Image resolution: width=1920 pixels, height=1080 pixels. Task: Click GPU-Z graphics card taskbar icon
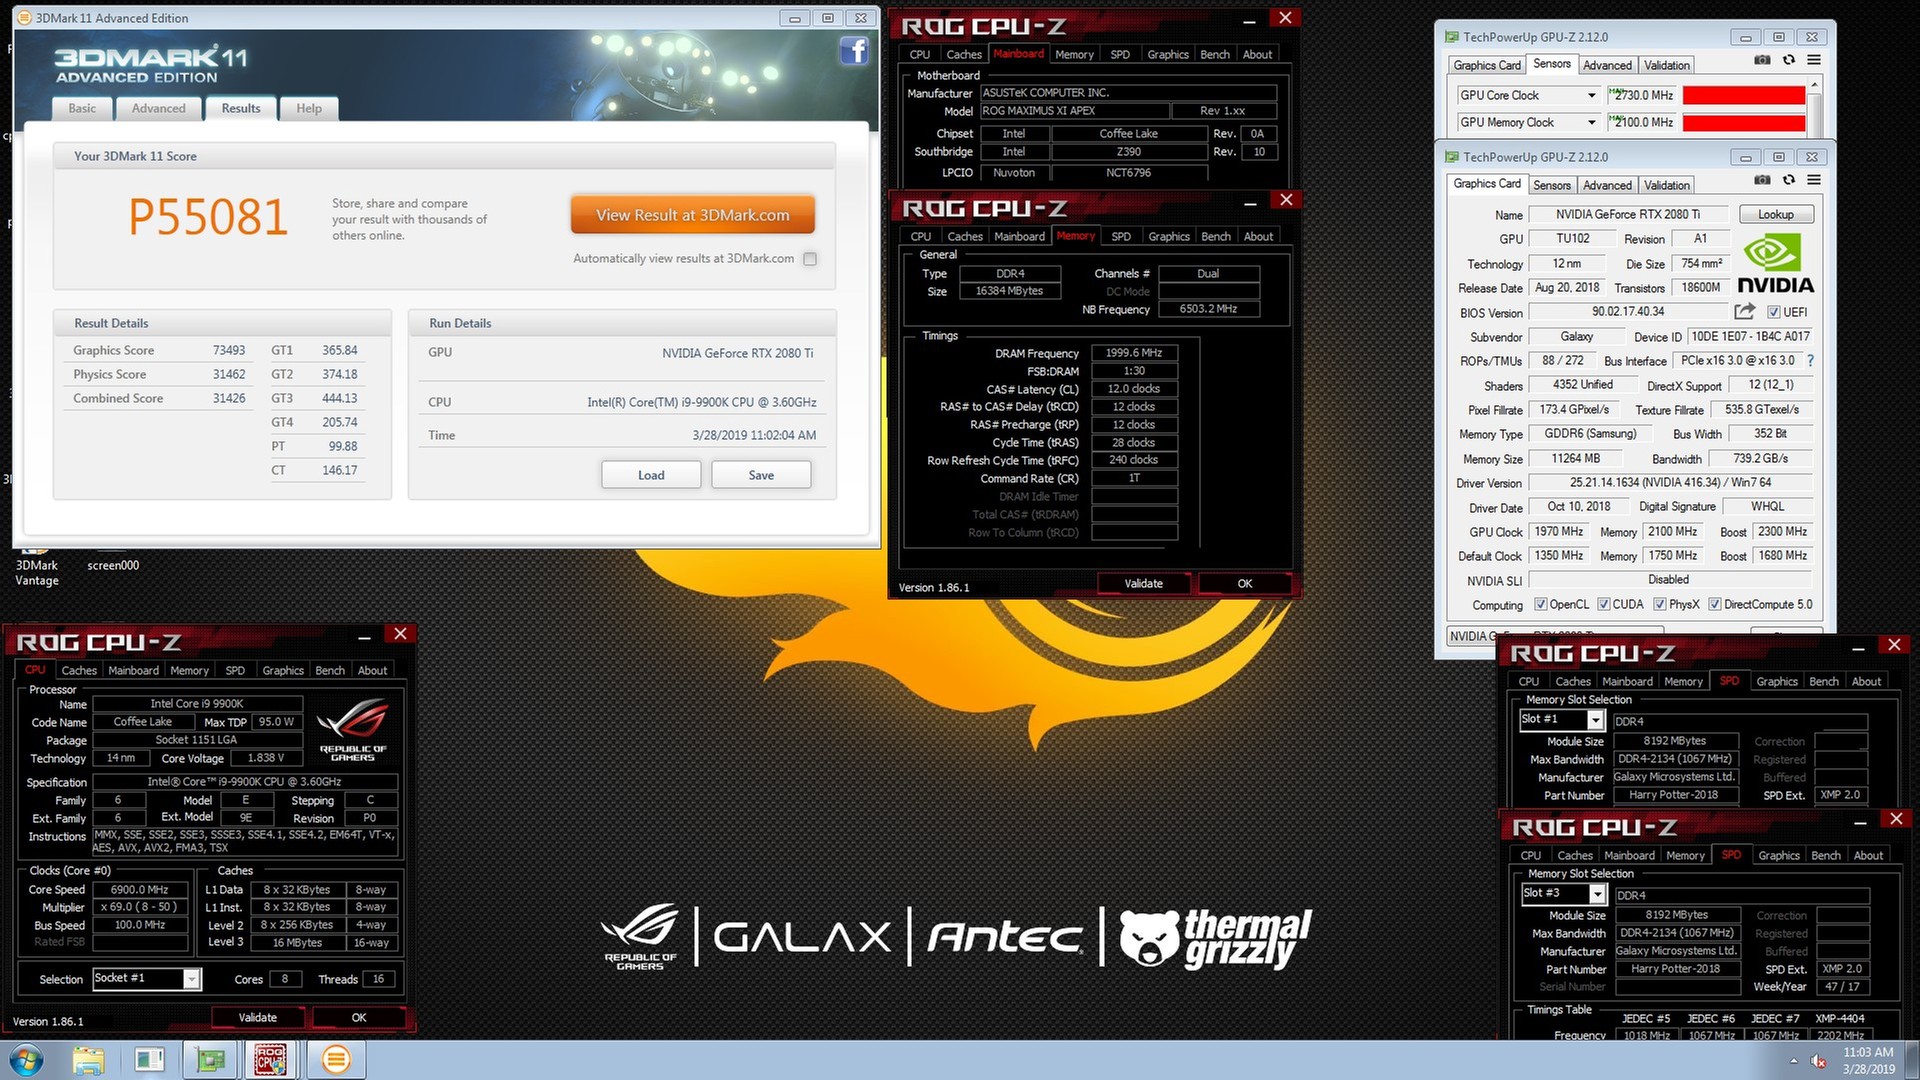pos(210,1060)
